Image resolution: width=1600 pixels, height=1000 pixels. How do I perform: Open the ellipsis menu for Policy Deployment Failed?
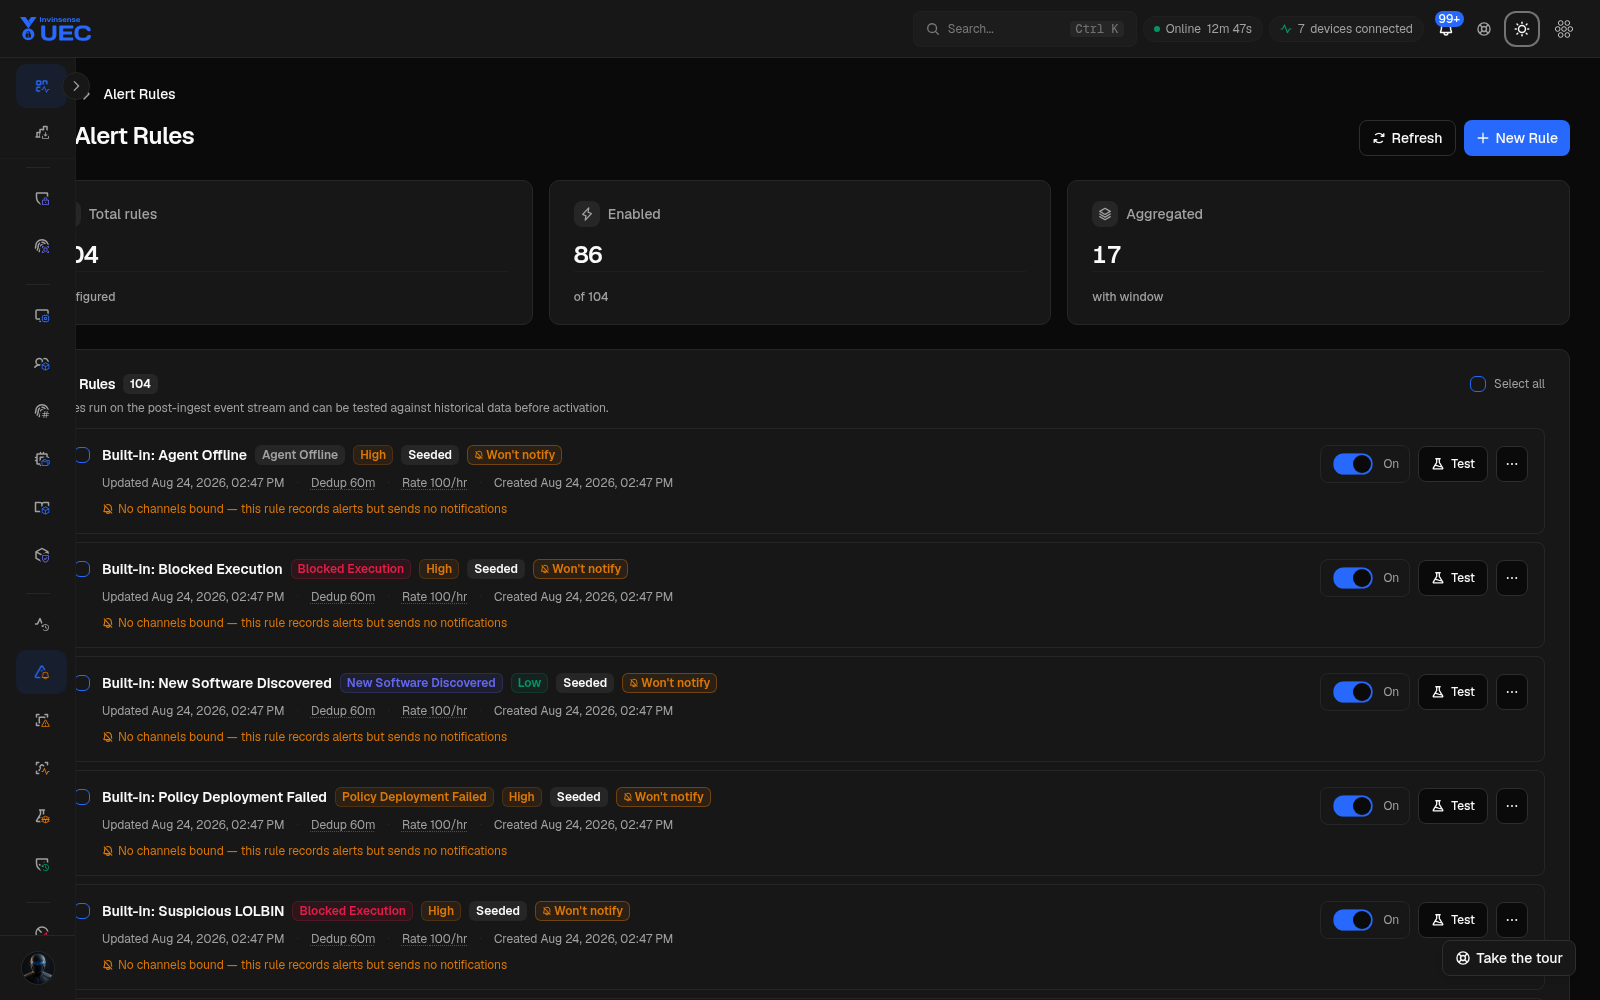click(x=1512, y=806)
